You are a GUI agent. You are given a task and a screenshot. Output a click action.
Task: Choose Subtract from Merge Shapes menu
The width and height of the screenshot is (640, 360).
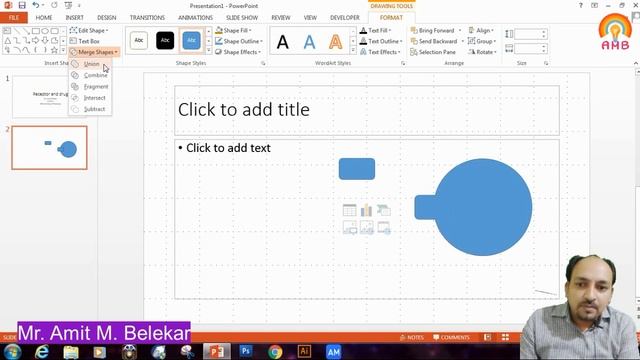[x=90, y=109]
